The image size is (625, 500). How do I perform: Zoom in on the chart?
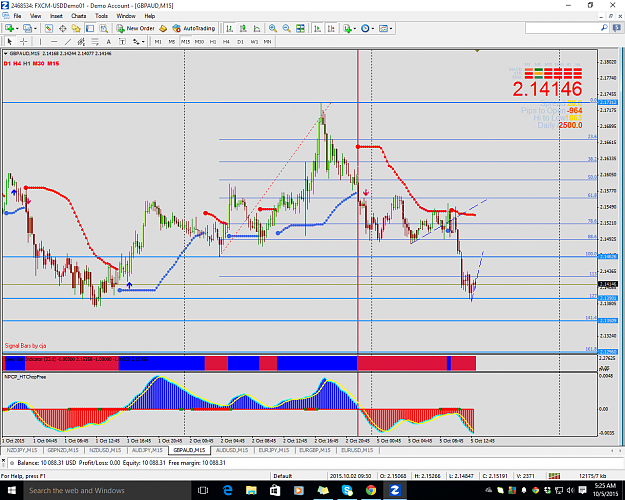click(x=273, y=28)
